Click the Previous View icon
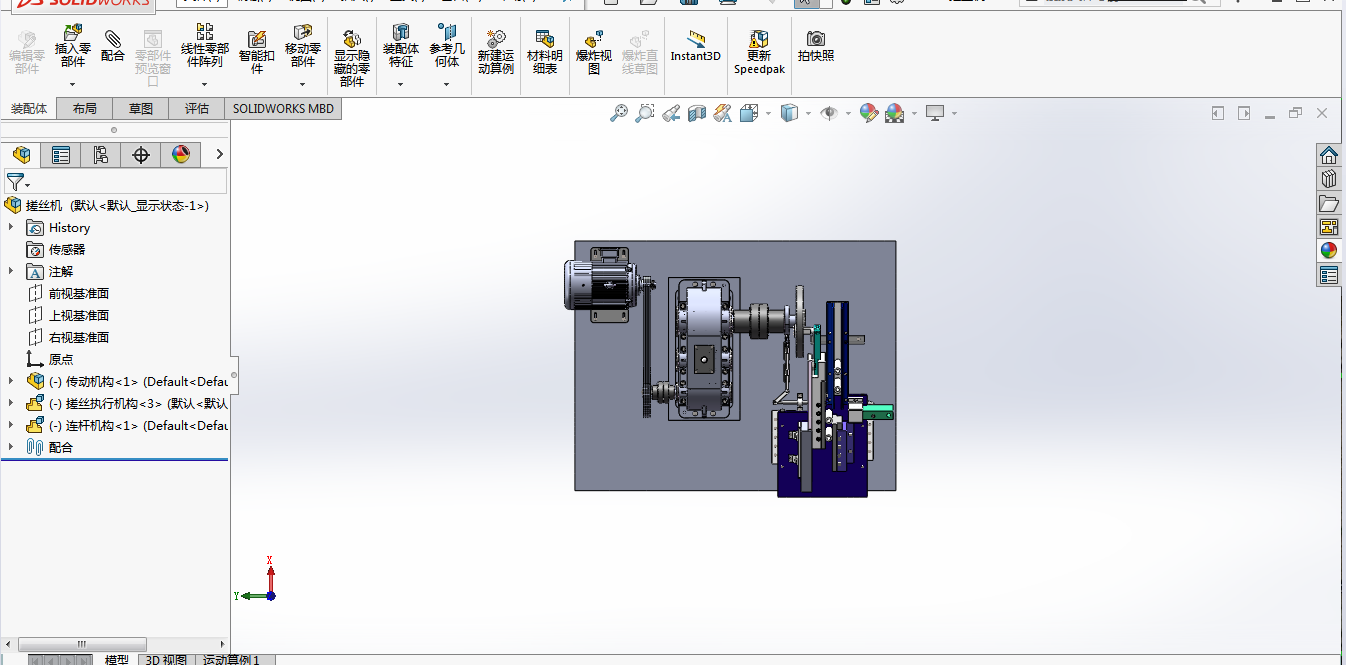Viewport: 1346px width, 665px height. point(671,113)
